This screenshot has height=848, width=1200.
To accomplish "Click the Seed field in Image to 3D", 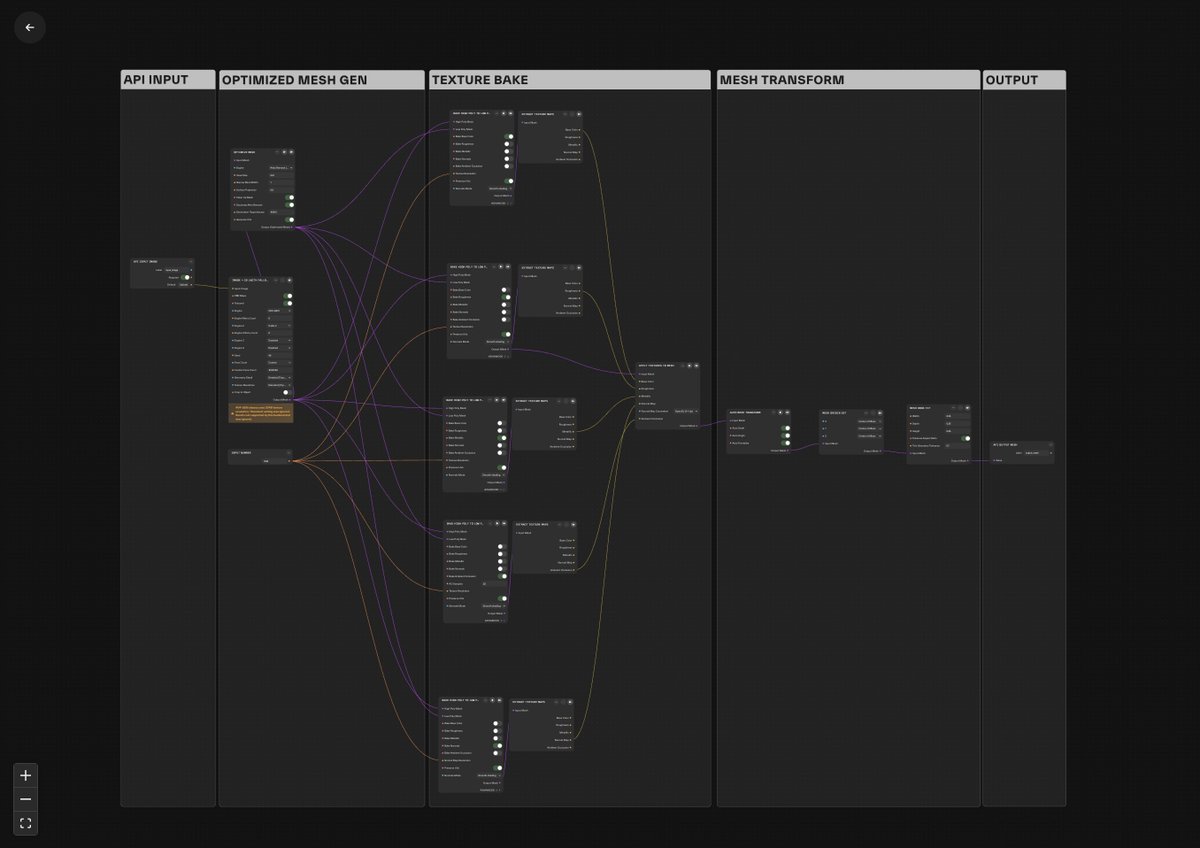I will 279,355.
